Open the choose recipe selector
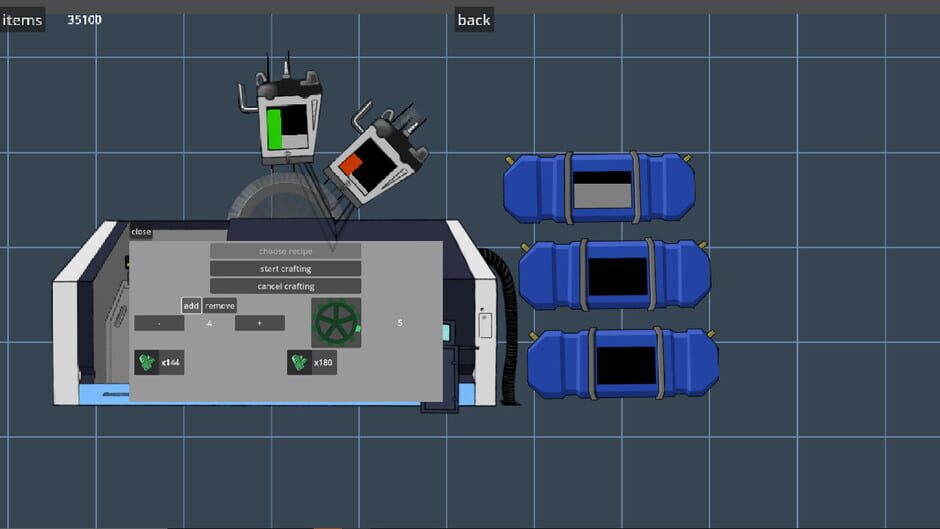Viewport: 940px width, 529px height. [285, 251]
